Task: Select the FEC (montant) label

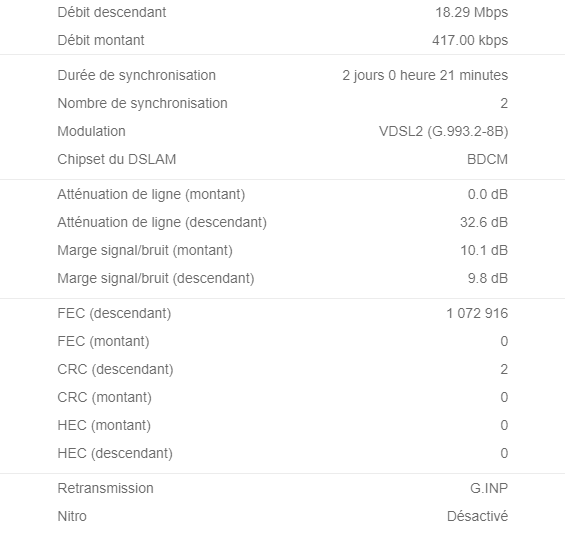Action: pos(103,341)
